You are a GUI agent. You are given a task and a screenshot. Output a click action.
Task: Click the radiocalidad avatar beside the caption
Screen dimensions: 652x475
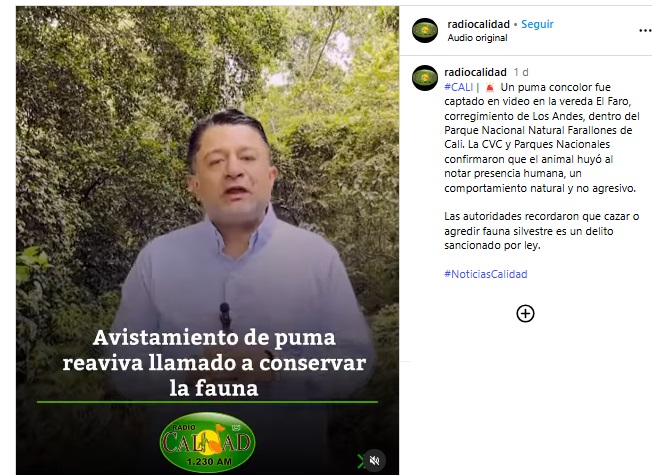point(425,78)
